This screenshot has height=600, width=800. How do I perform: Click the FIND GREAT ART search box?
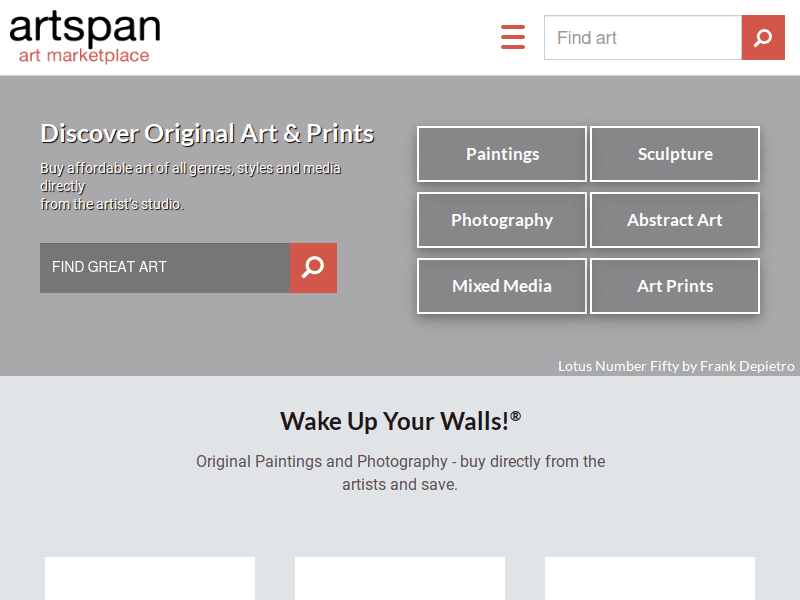coord(164,268)
